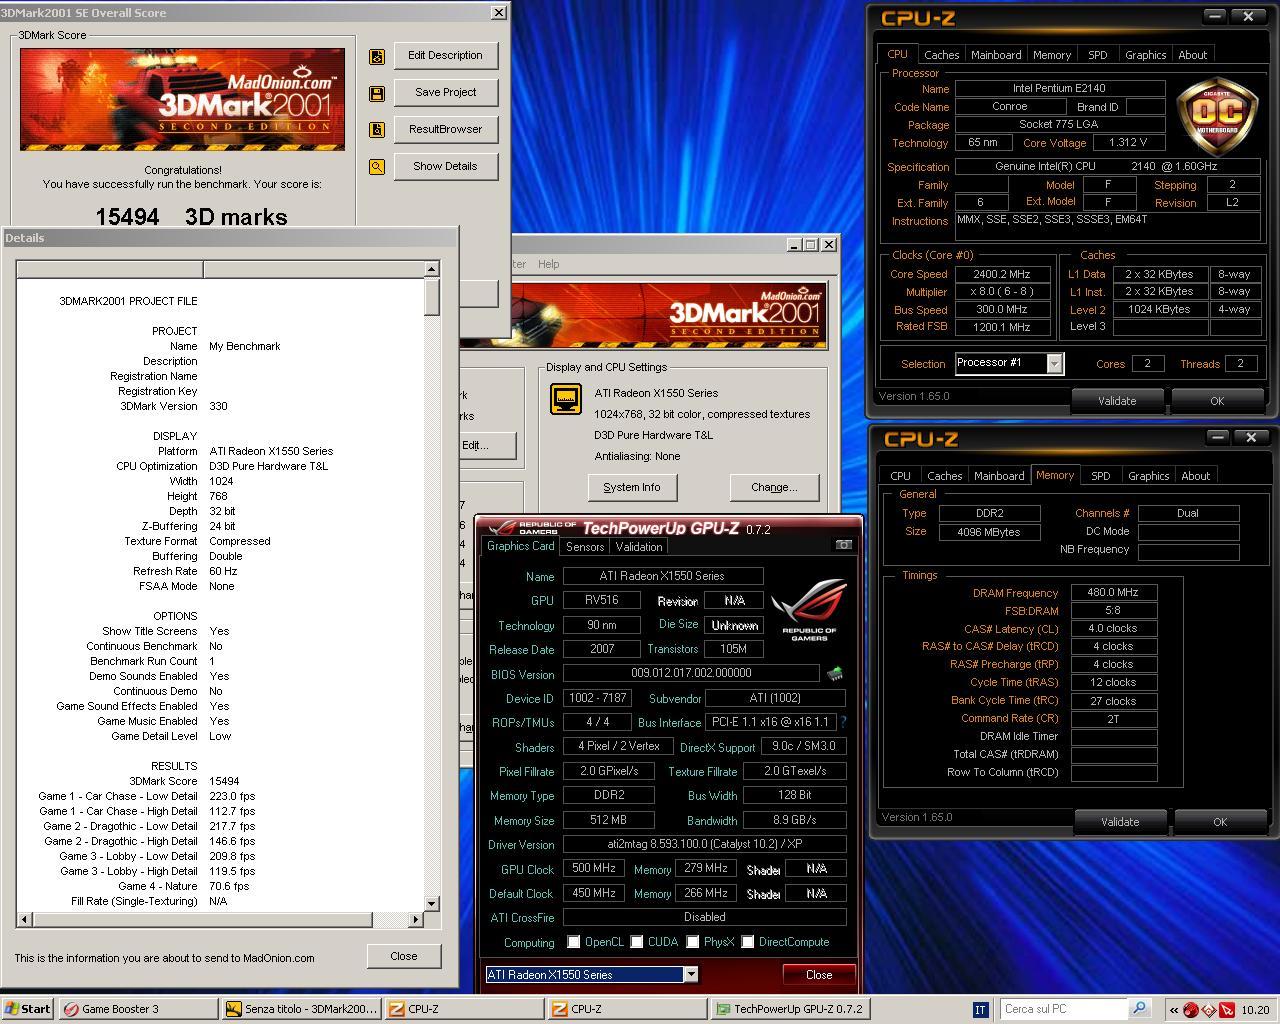Click the Show Details magnifier icon
This screenshot has width=1280, height=1024.
[377, 167]
